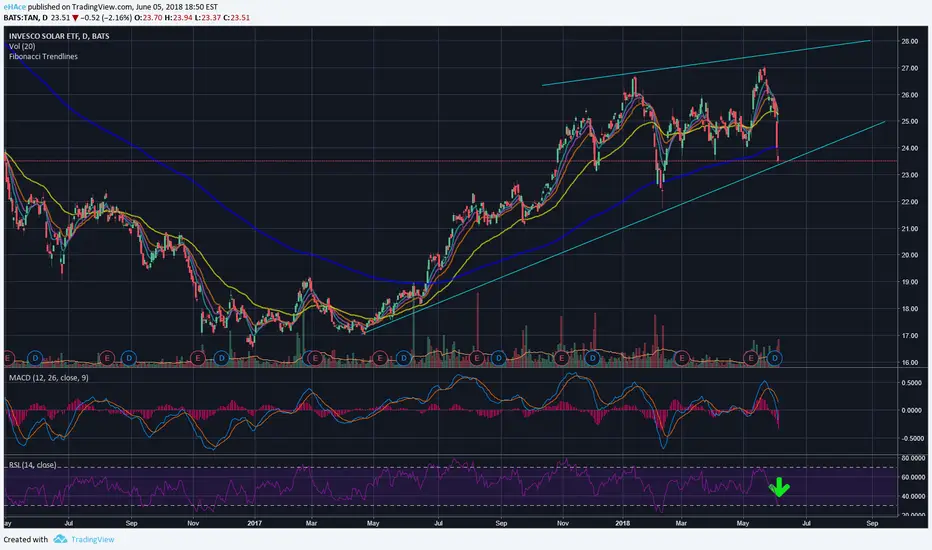Open the earnings marker near May 2018
Viewport: 932px width, 550px height.
751,358
